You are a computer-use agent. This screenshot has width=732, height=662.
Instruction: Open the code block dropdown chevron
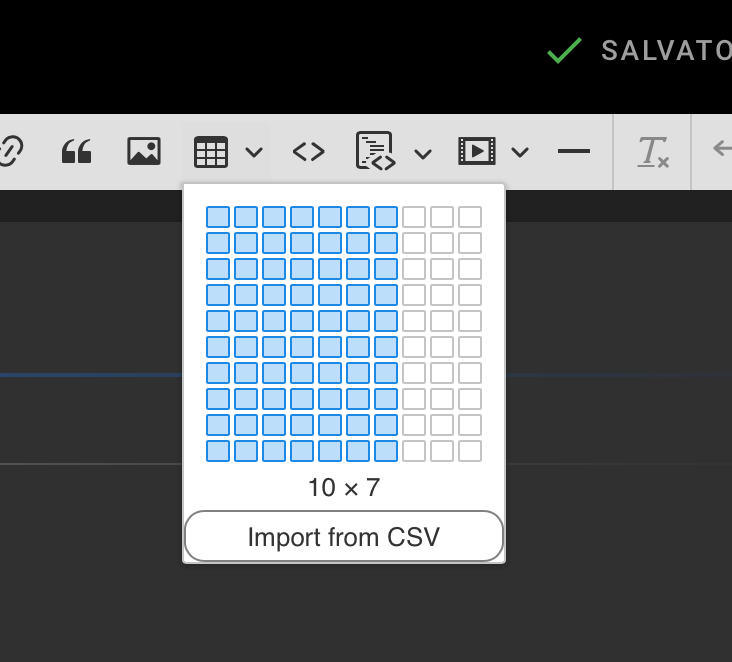click(x=423, y=154)
